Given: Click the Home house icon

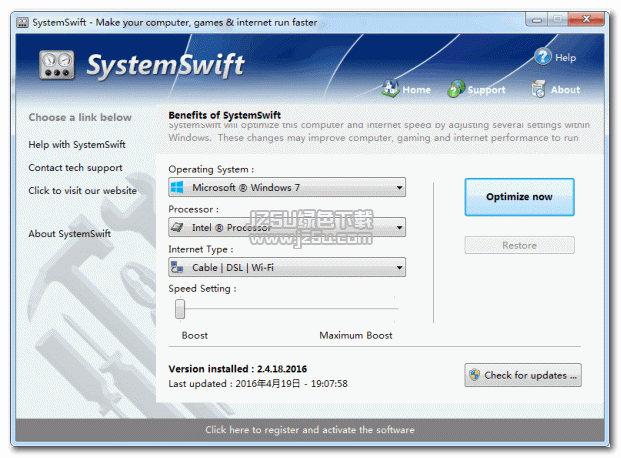Looking at the screenshot, I should point(390,88).
